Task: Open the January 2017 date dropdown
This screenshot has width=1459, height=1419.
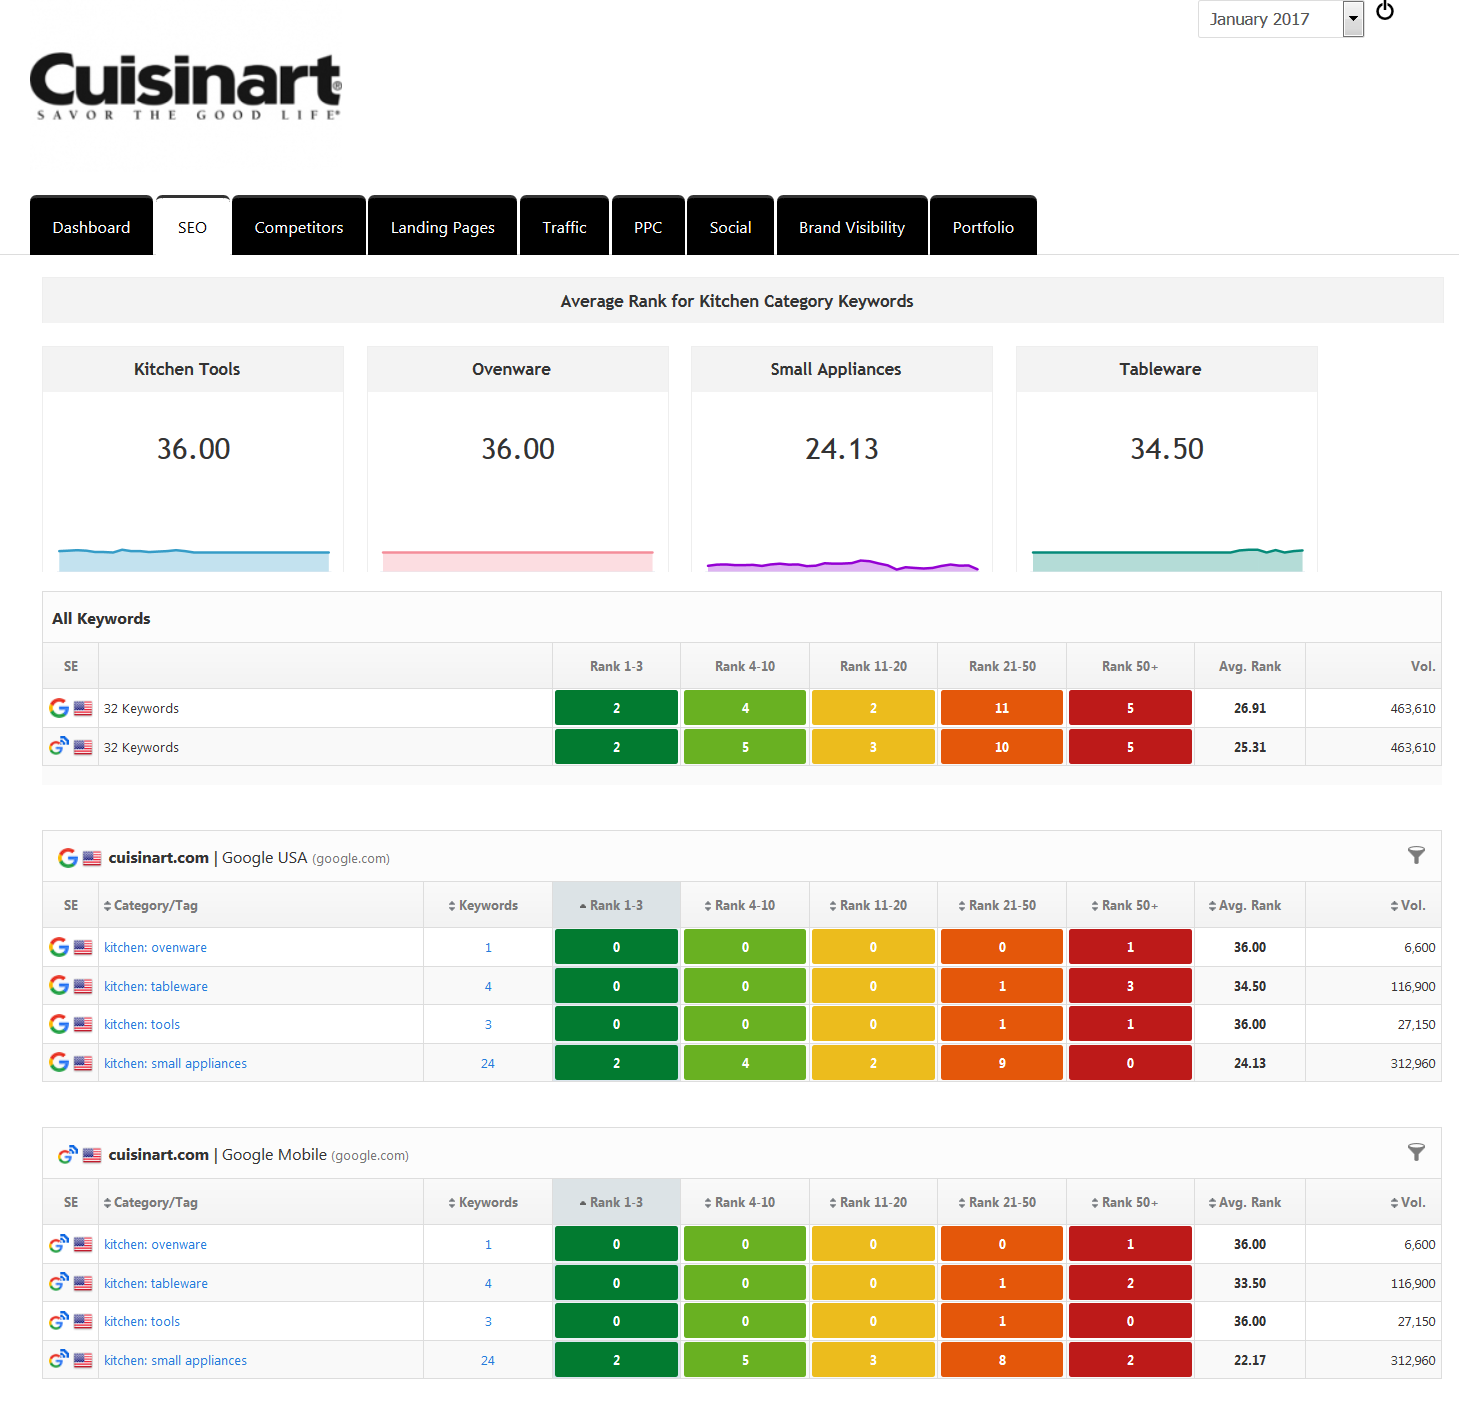Action: (1352, 19)
